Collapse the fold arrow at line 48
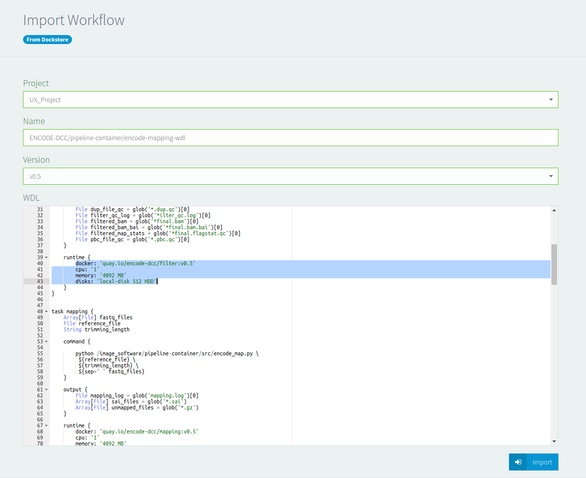Viewport: 586px width, 478px height. pos(46,311)
